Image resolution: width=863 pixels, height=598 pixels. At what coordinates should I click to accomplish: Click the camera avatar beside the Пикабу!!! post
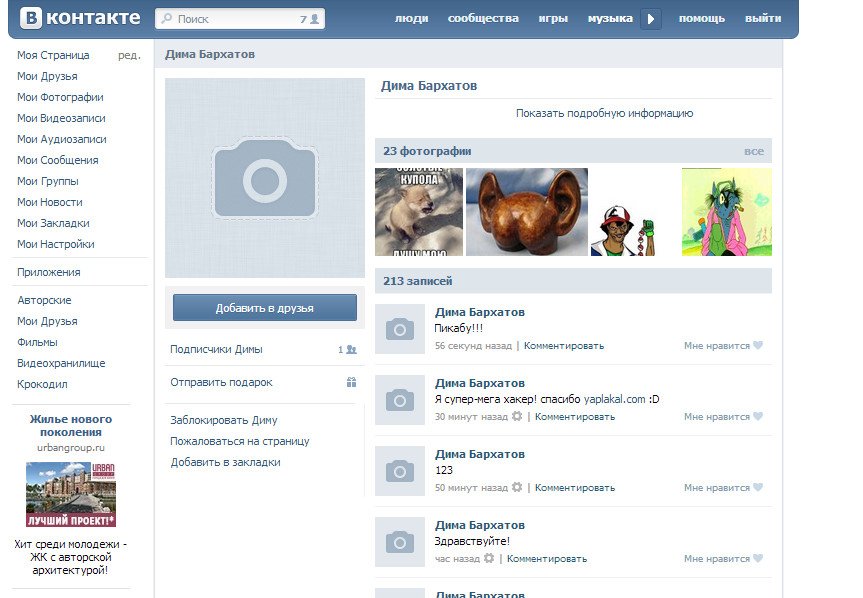[x=400, y=329]
